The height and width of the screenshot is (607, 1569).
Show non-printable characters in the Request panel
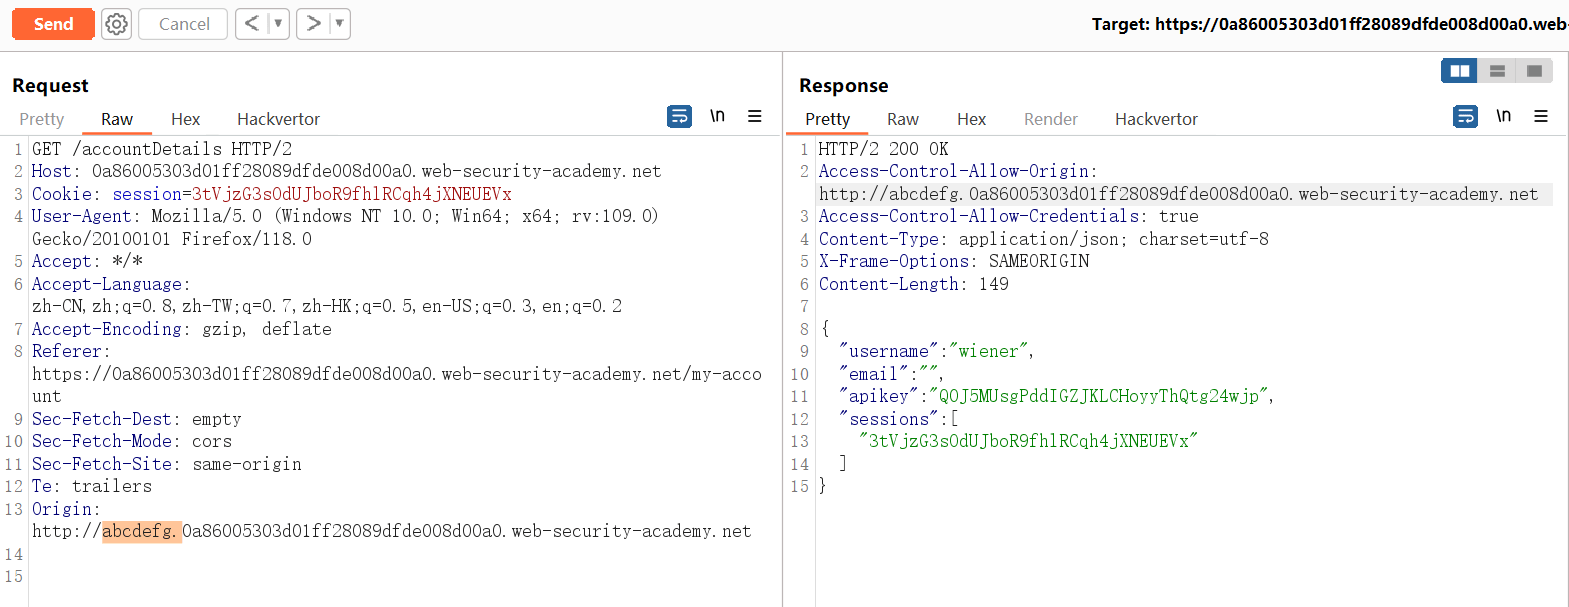[717, 117]
